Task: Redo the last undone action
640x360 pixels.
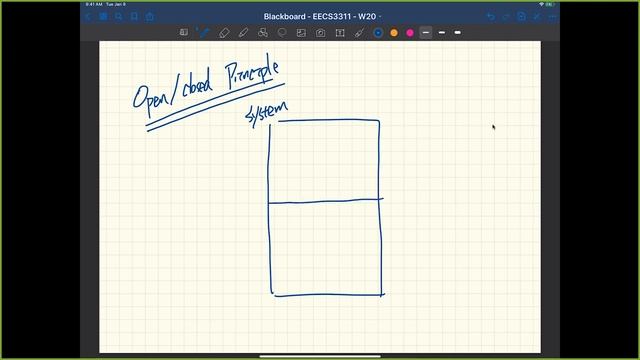Action: [506, 17]
